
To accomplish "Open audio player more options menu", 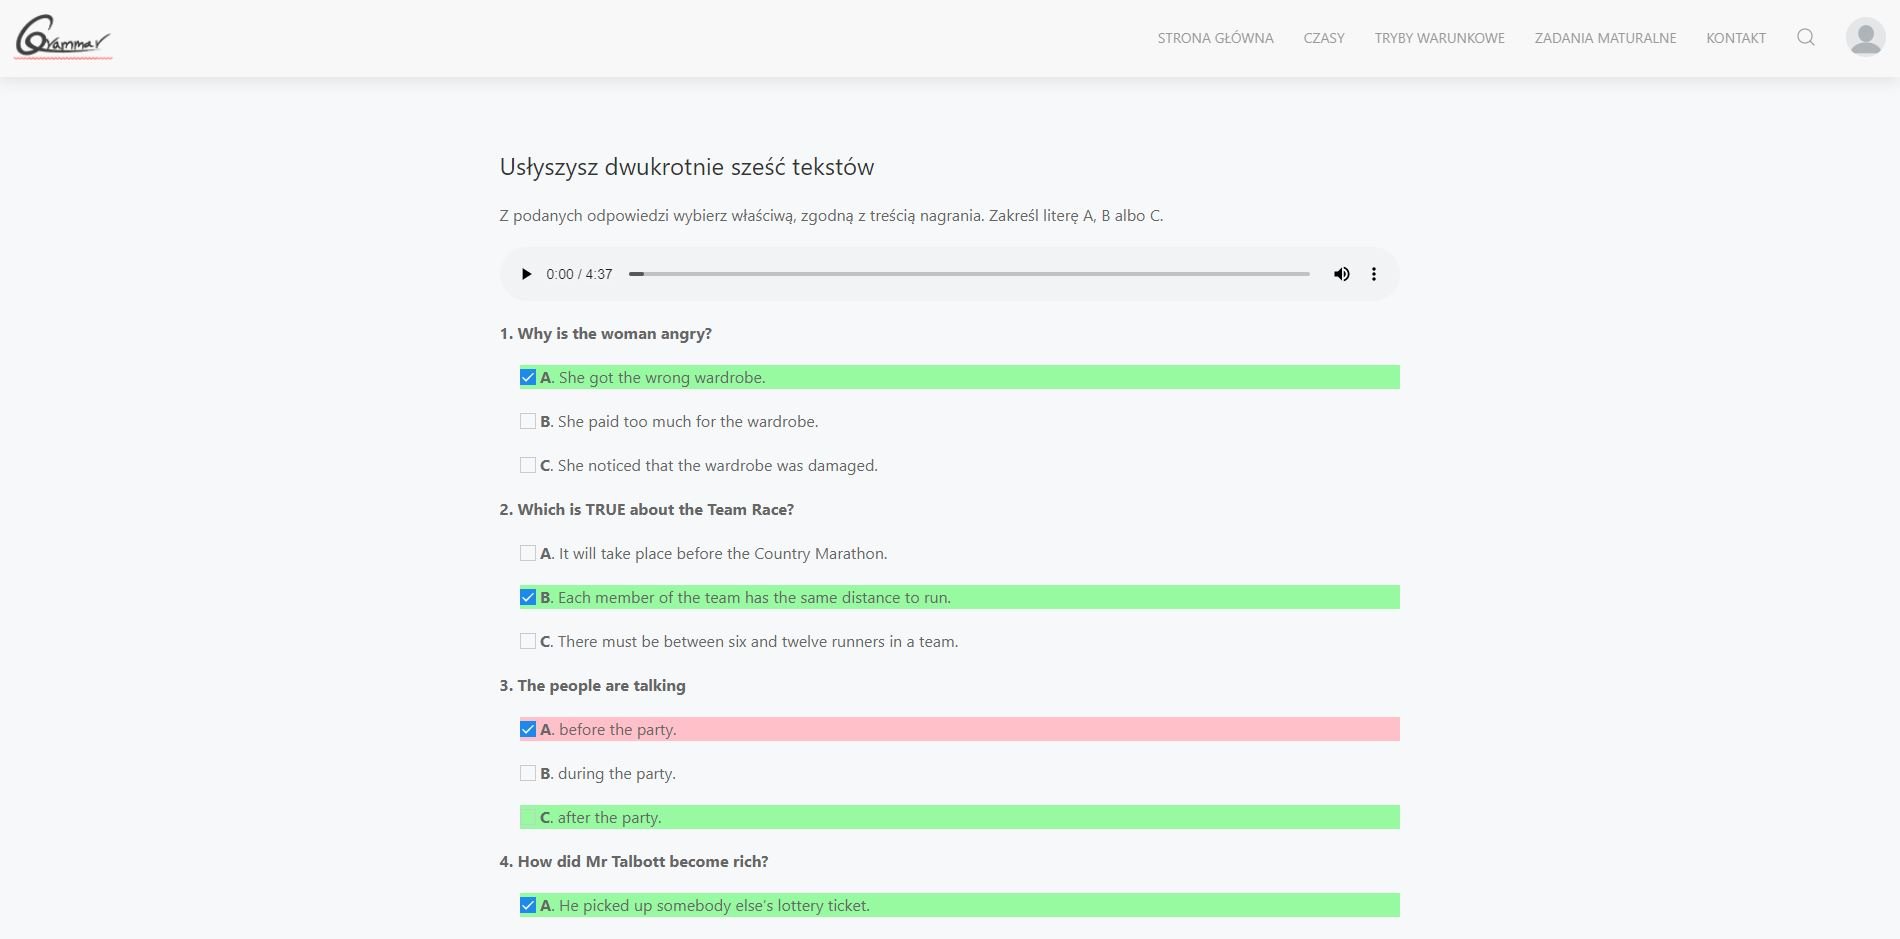I will coord(1374,274).
